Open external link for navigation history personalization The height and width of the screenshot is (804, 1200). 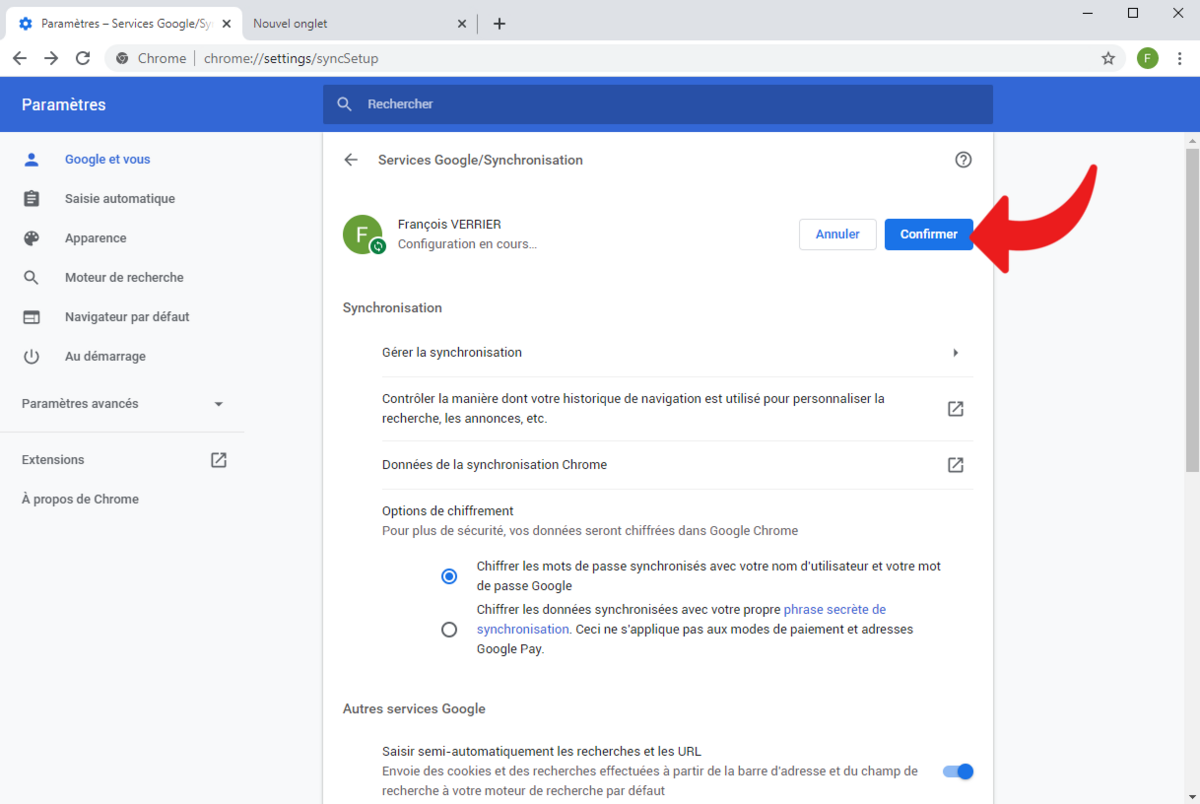coord(955,409)
